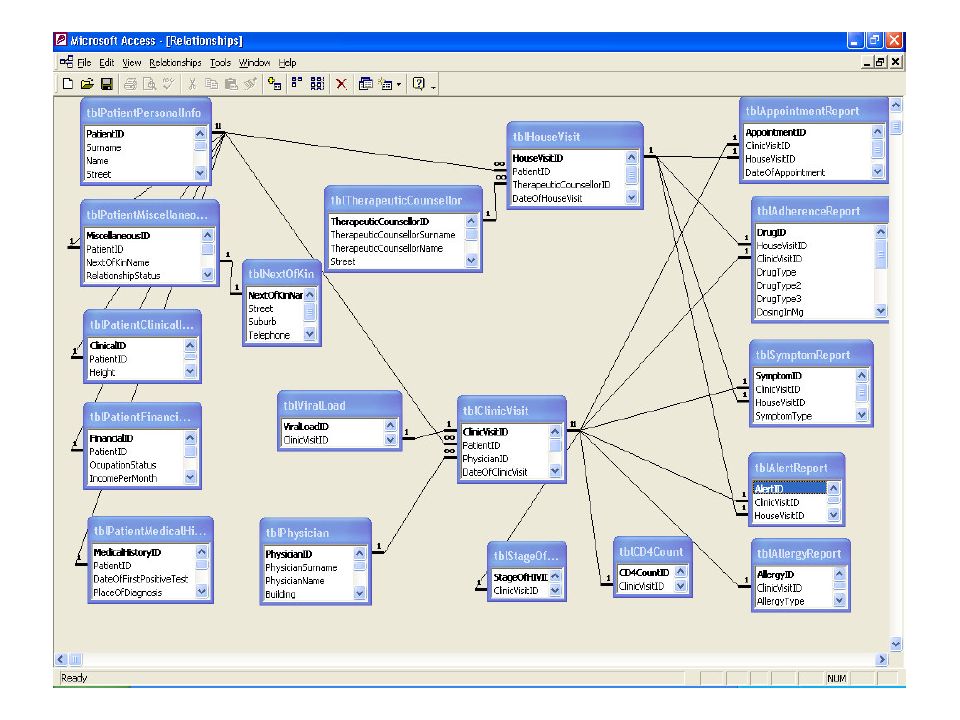The height and width of the screenshot is (720, 960).
Task: Click the Print Preview toolbar icon
Action: tap(149, 84)
